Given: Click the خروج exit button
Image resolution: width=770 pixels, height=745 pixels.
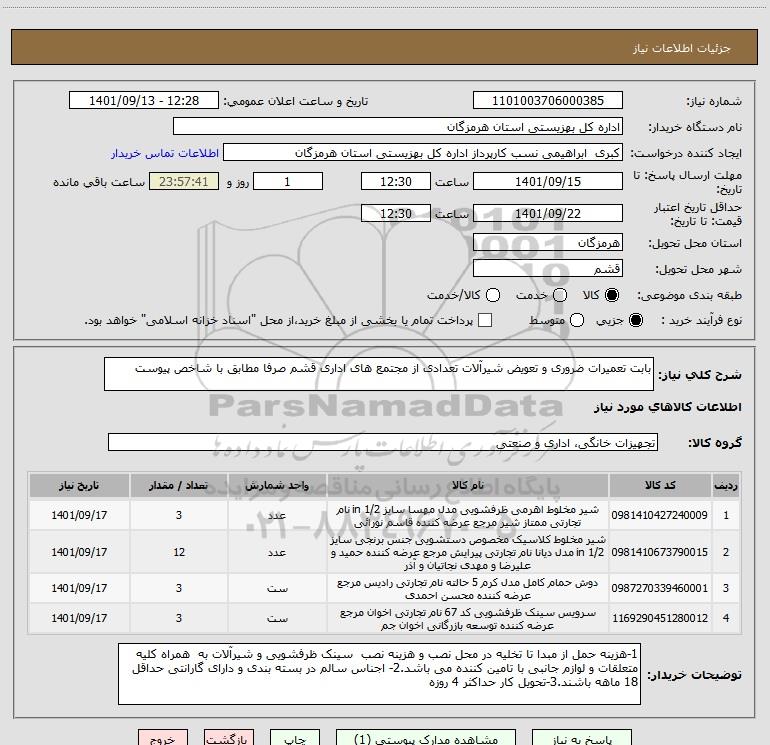Looking at the screenshot, I should pos(163,738).
